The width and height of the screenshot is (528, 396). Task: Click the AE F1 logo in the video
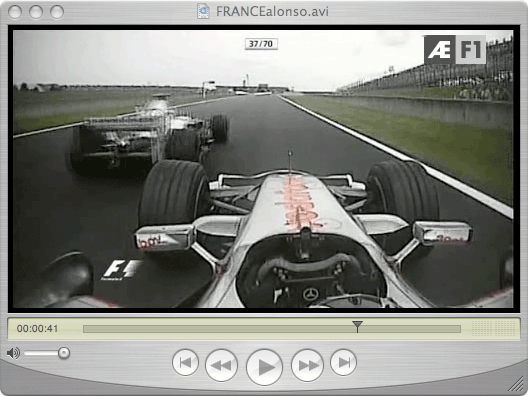(455, 50)
